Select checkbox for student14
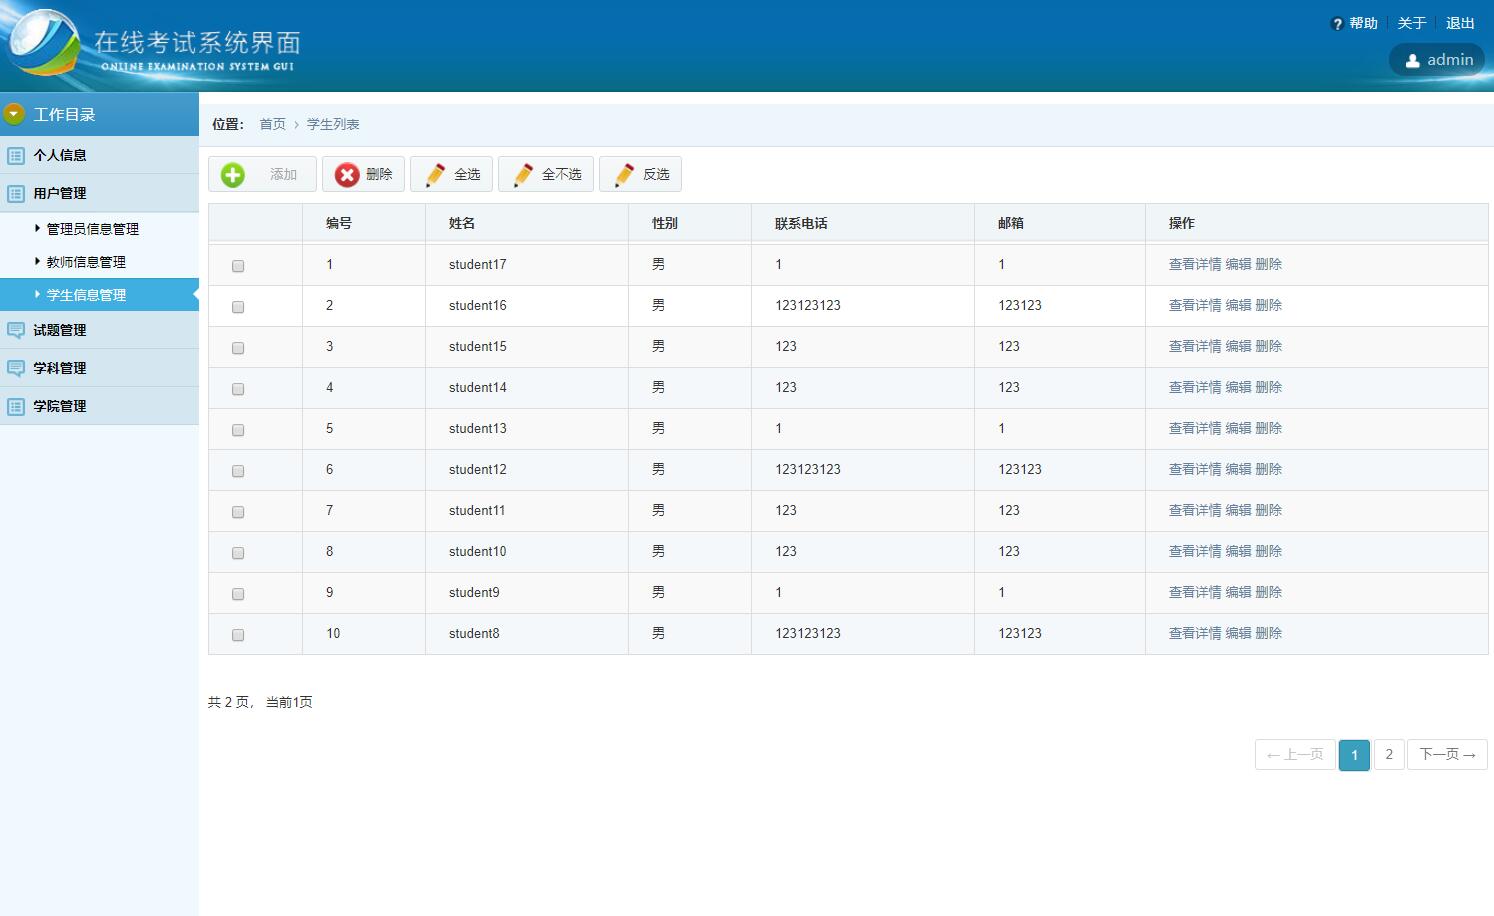 (x=238, y=389)
